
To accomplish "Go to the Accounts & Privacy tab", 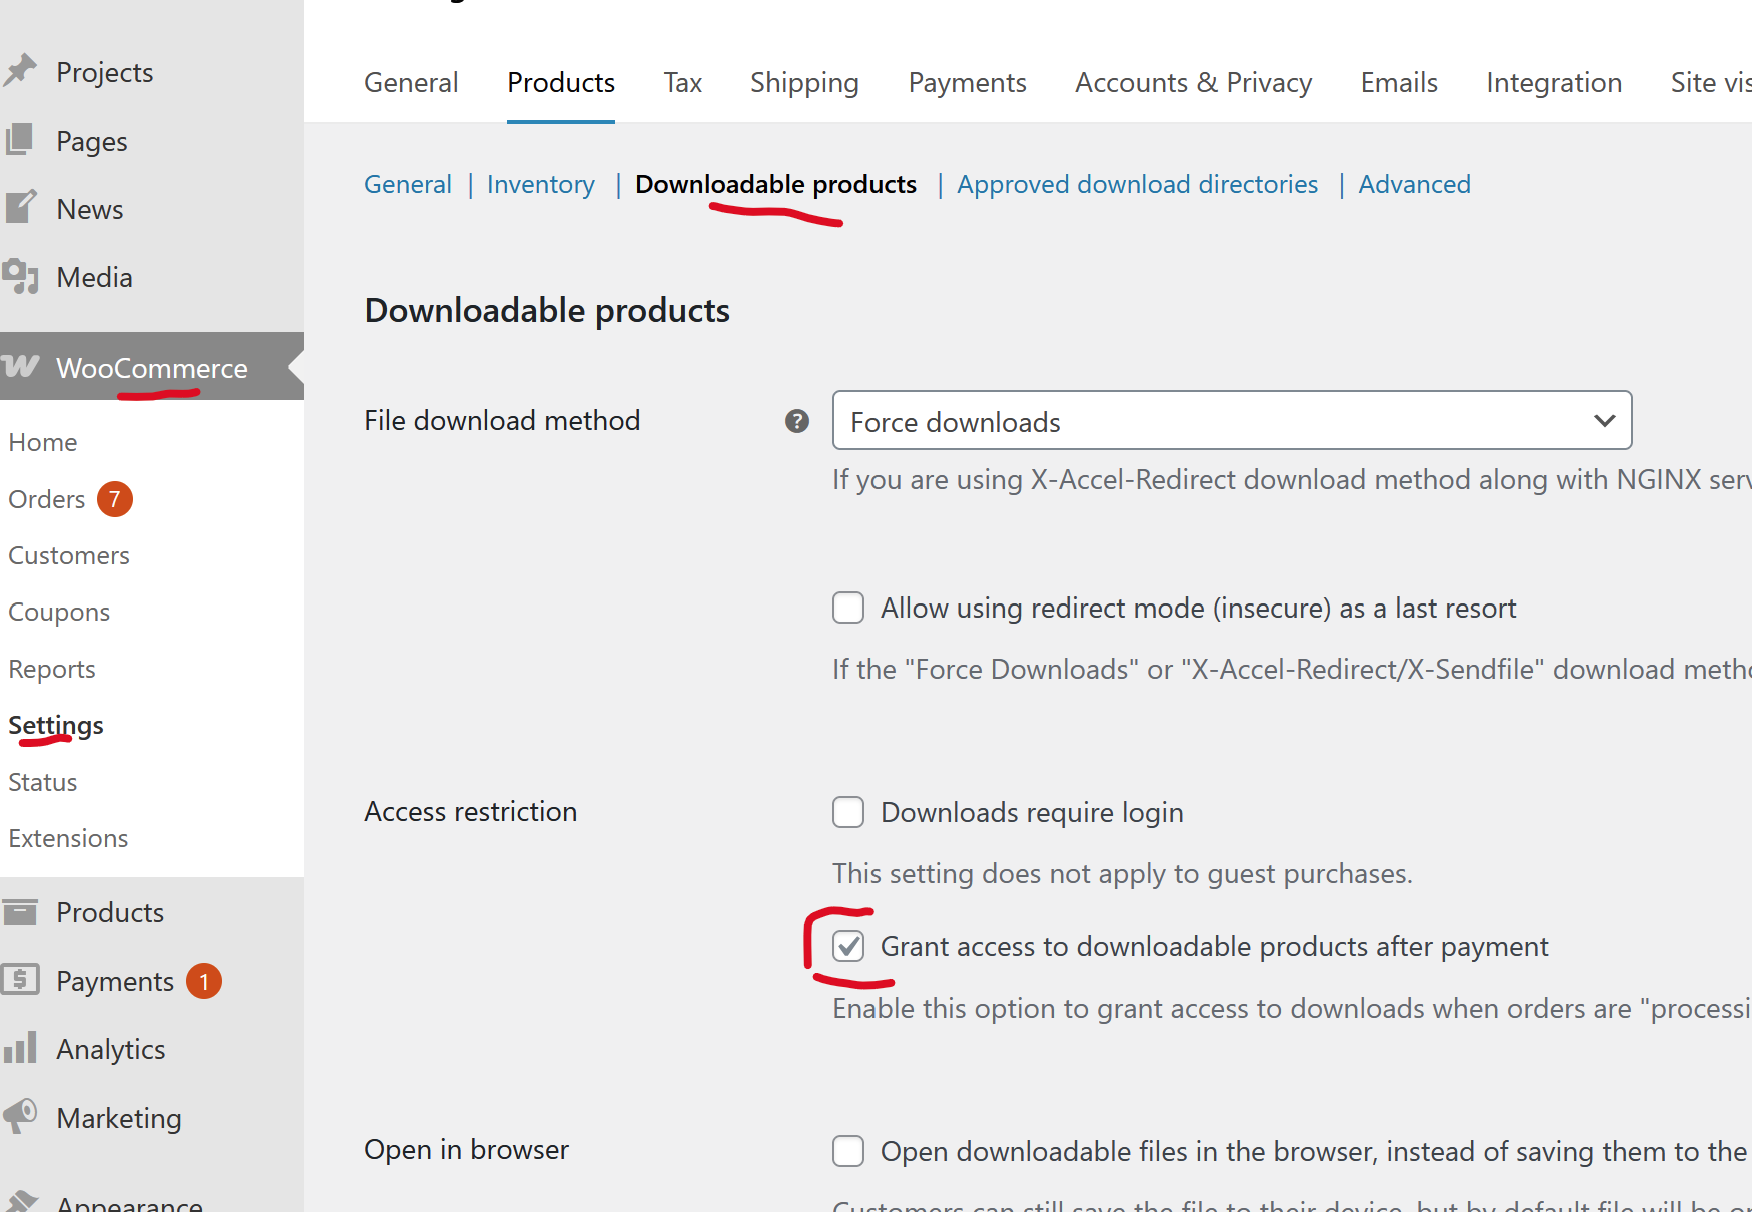I will (1193, 83).
